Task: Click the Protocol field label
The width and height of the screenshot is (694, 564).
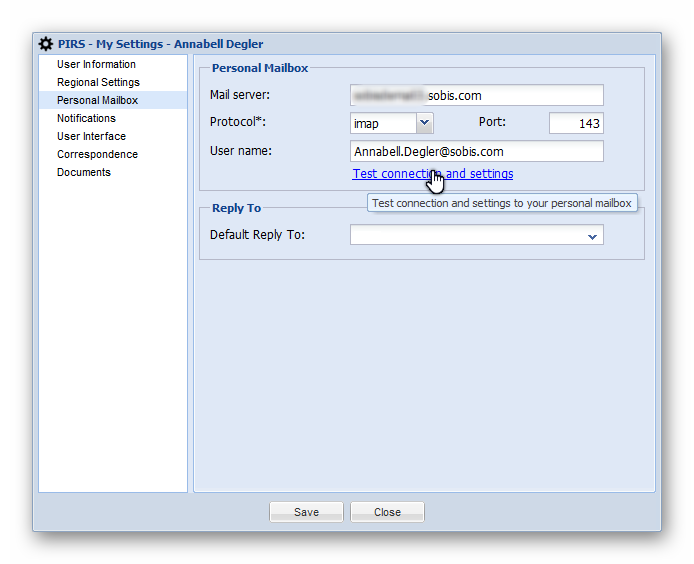Action: coord(238,123)
